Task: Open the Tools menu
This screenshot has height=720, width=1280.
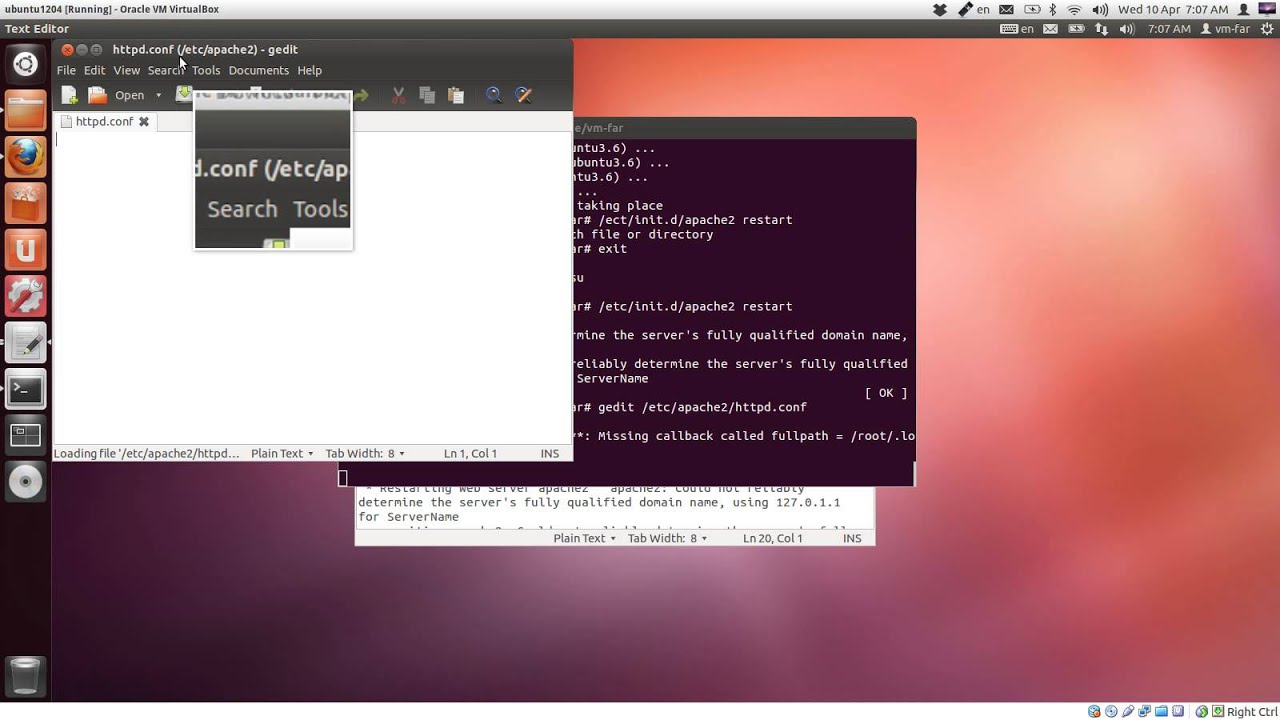Action: [x=206, y=70]
